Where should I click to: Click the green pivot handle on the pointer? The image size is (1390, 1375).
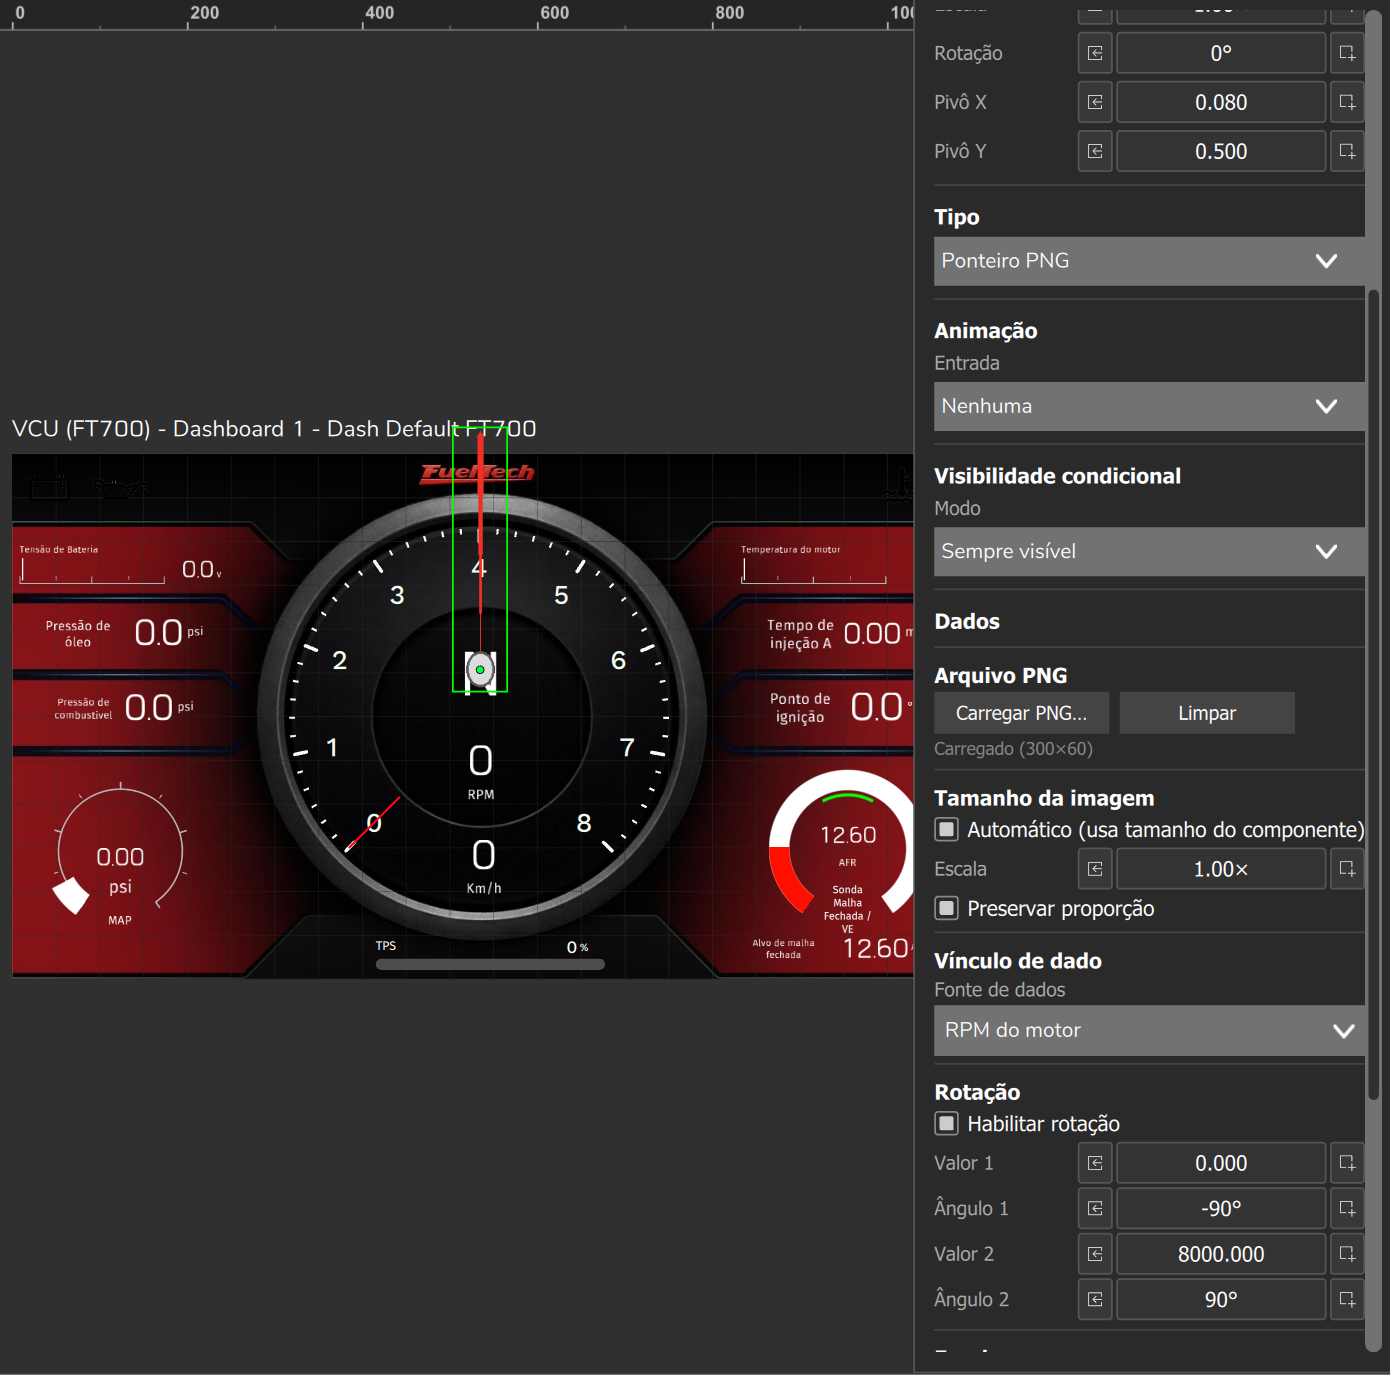click(480, 670)
